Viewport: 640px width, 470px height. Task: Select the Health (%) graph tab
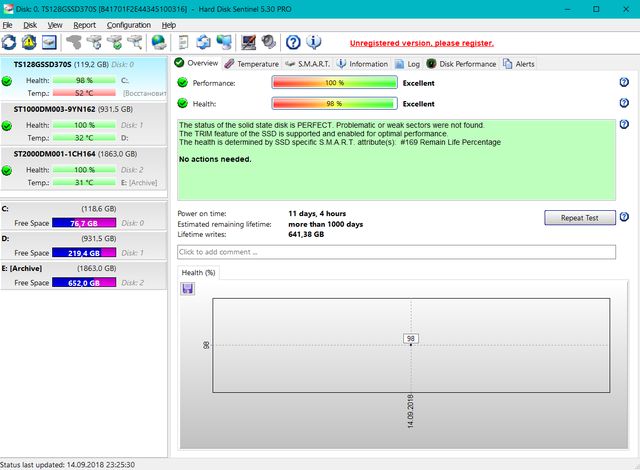point(198,273)
